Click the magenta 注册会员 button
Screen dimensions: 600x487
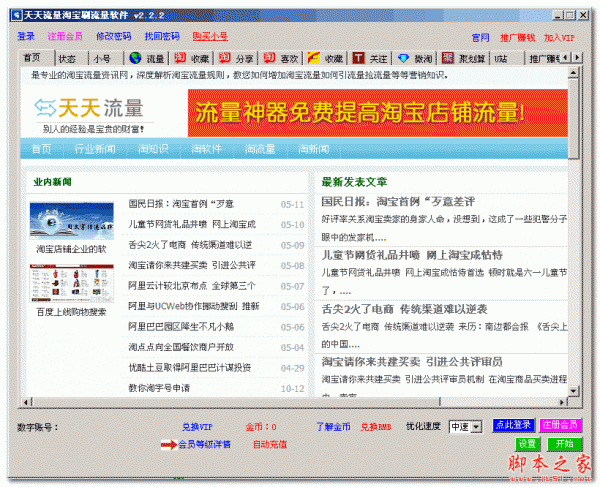[560, 425]
